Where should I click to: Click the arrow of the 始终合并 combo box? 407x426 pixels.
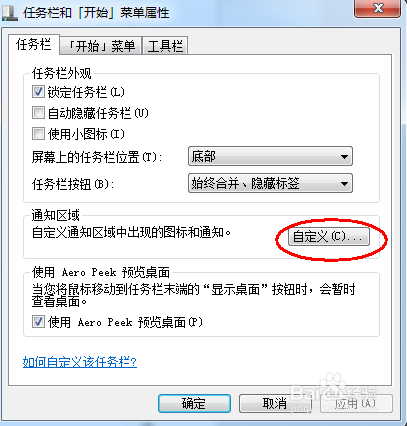tap(344, 183)
